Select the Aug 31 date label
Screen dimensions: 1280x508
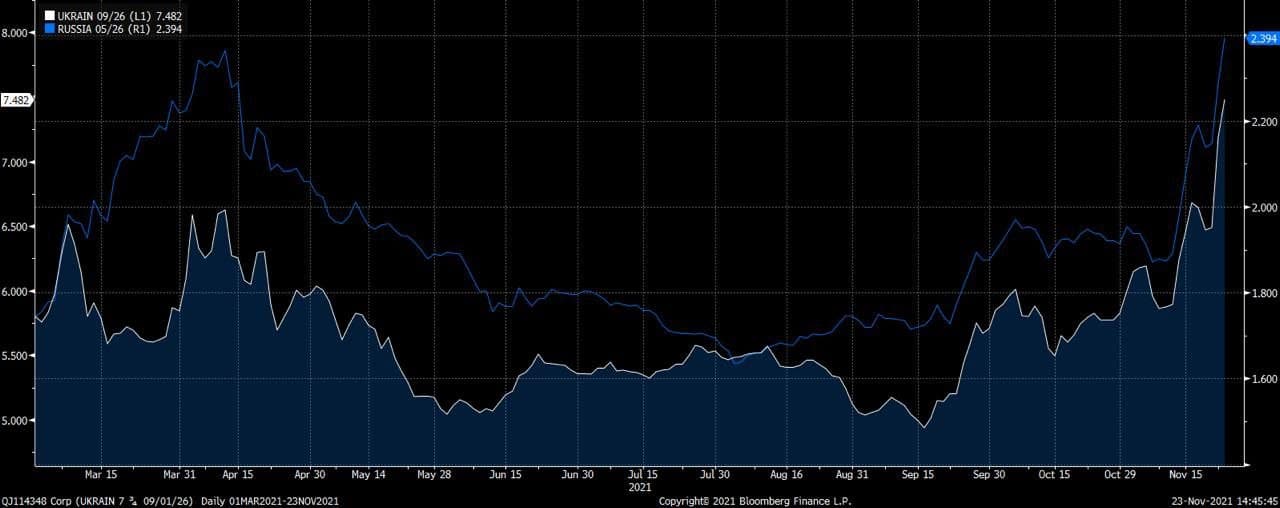pos(852,475)
